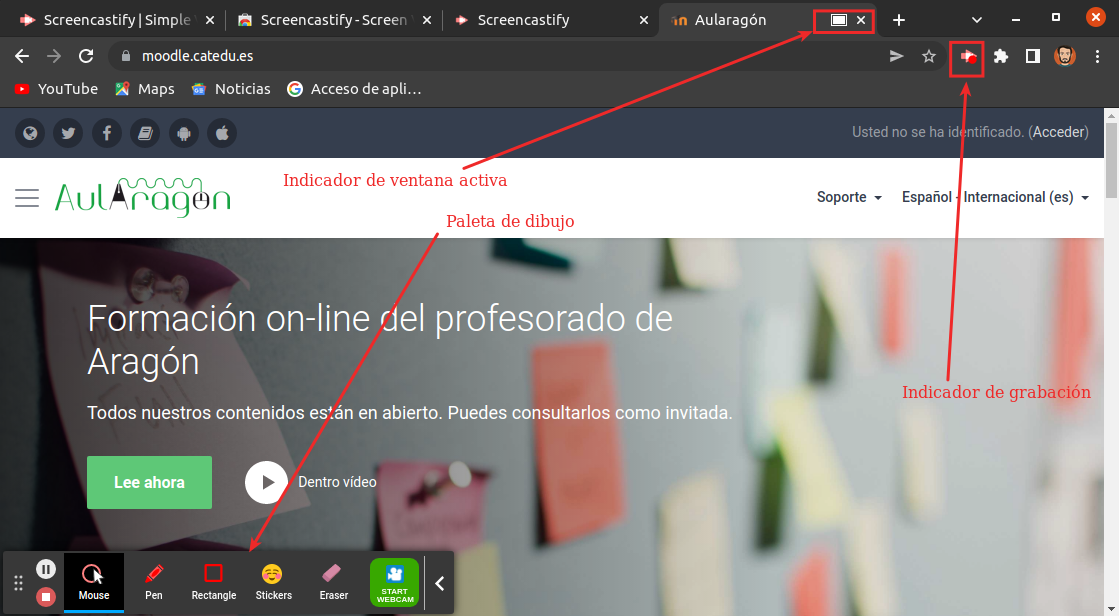Click the share page arrow icon

[x=896, y=56]
